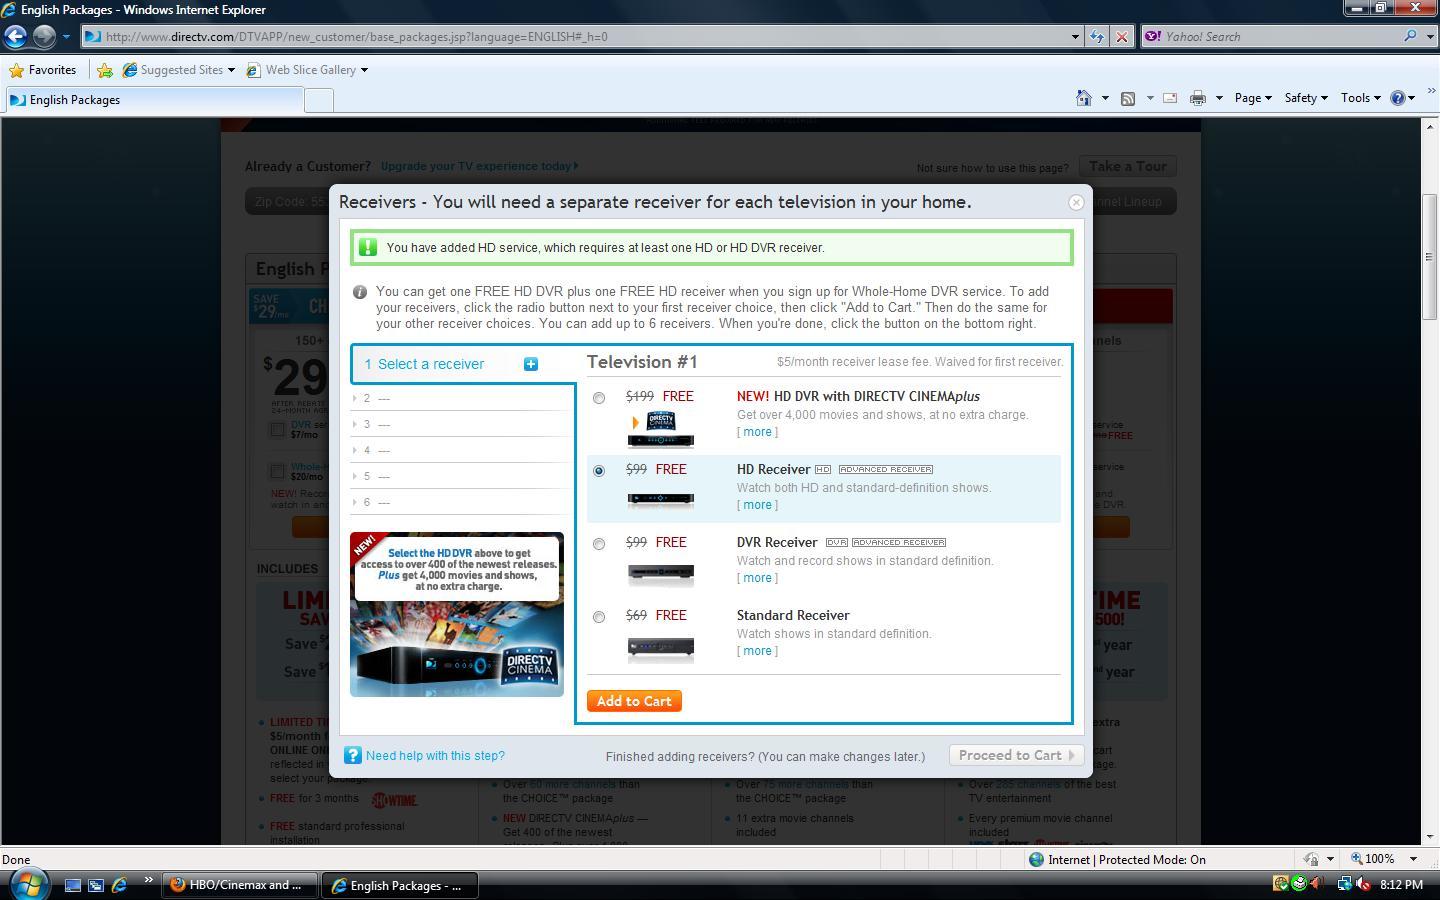1440x900 pixels.
Task: Expand receiver slot 2 in the list
Action: click(x=462, y=398)
